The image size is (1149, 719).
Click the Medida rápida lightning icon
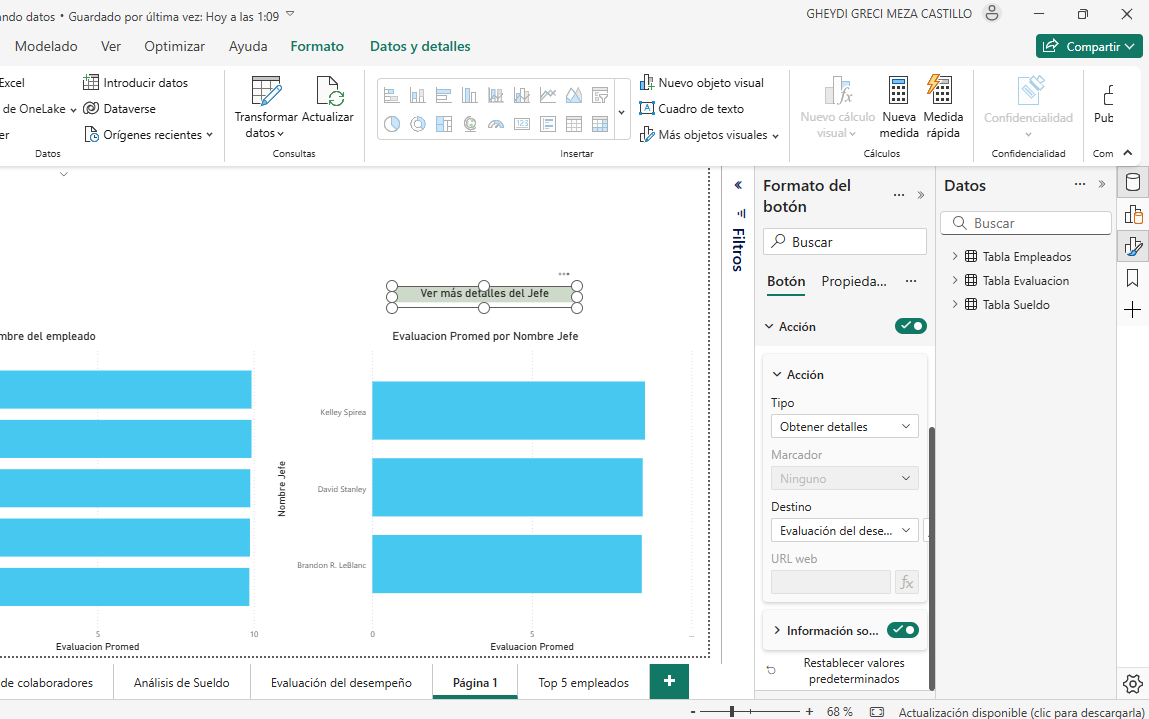(942, 90)
